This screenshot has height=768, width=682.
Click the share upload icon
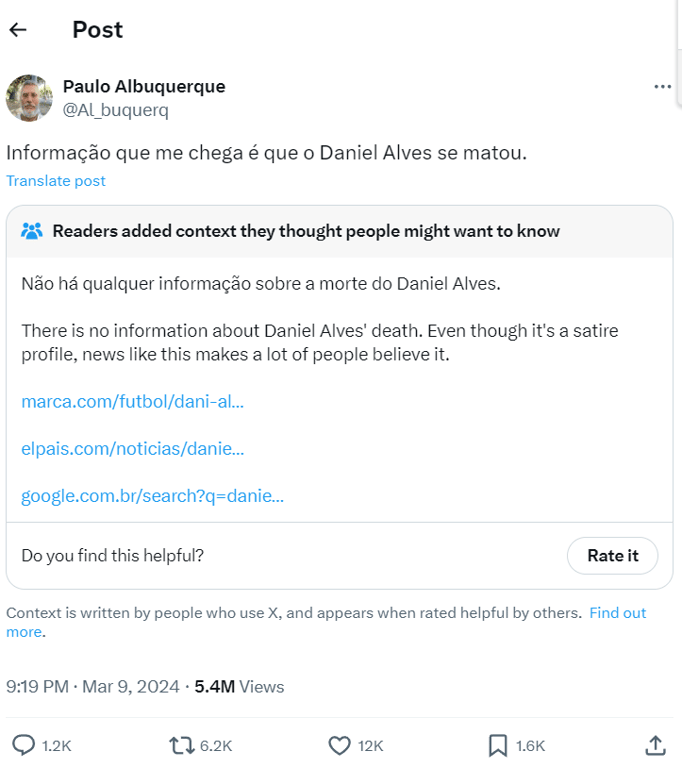655,745
